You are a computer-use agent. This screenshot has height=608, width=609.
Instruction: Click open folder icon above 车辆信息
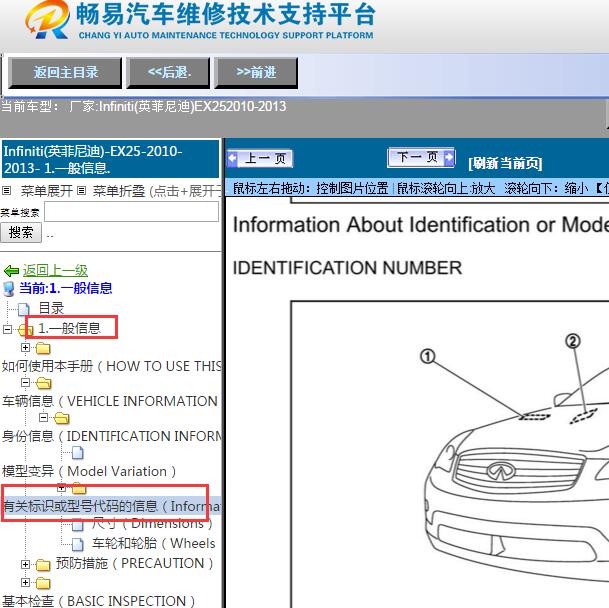(x=44, y=383)
